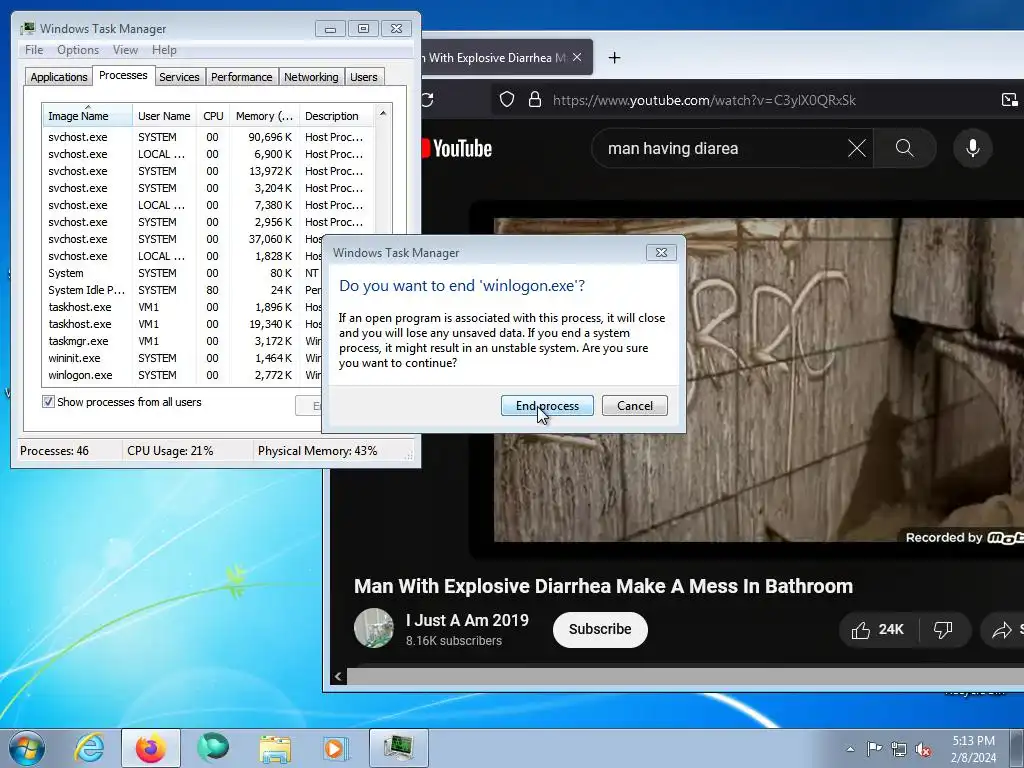Image resolution: width=1024 pixels, height=768 pixels.
Task: Switch to the Networking tab
Action: [311, 77]
